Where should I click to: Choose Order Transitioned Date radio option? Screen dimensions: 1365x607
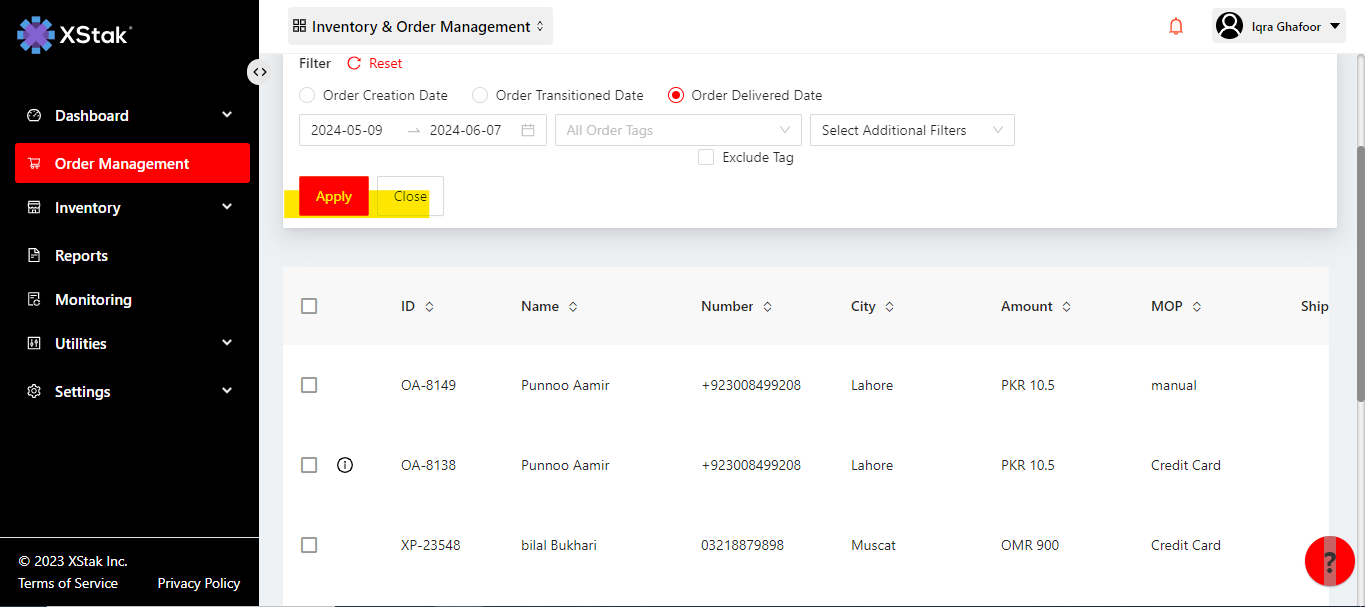480,96
